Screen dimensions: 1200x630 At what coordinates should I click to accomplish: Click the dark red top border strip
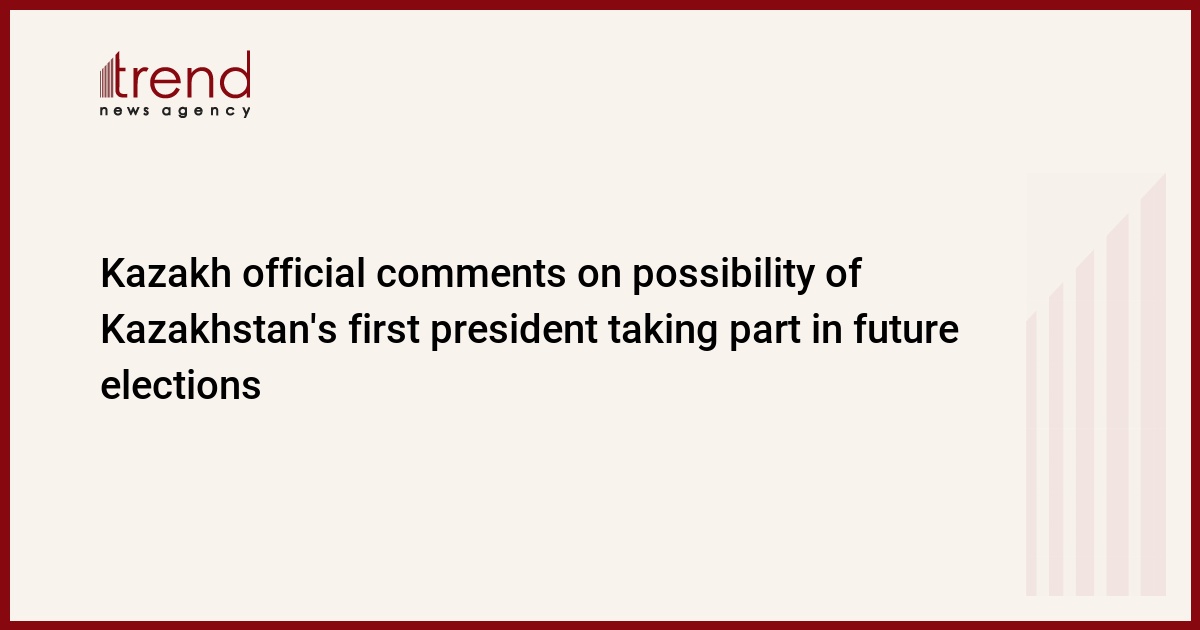click(x=600, y=4)
